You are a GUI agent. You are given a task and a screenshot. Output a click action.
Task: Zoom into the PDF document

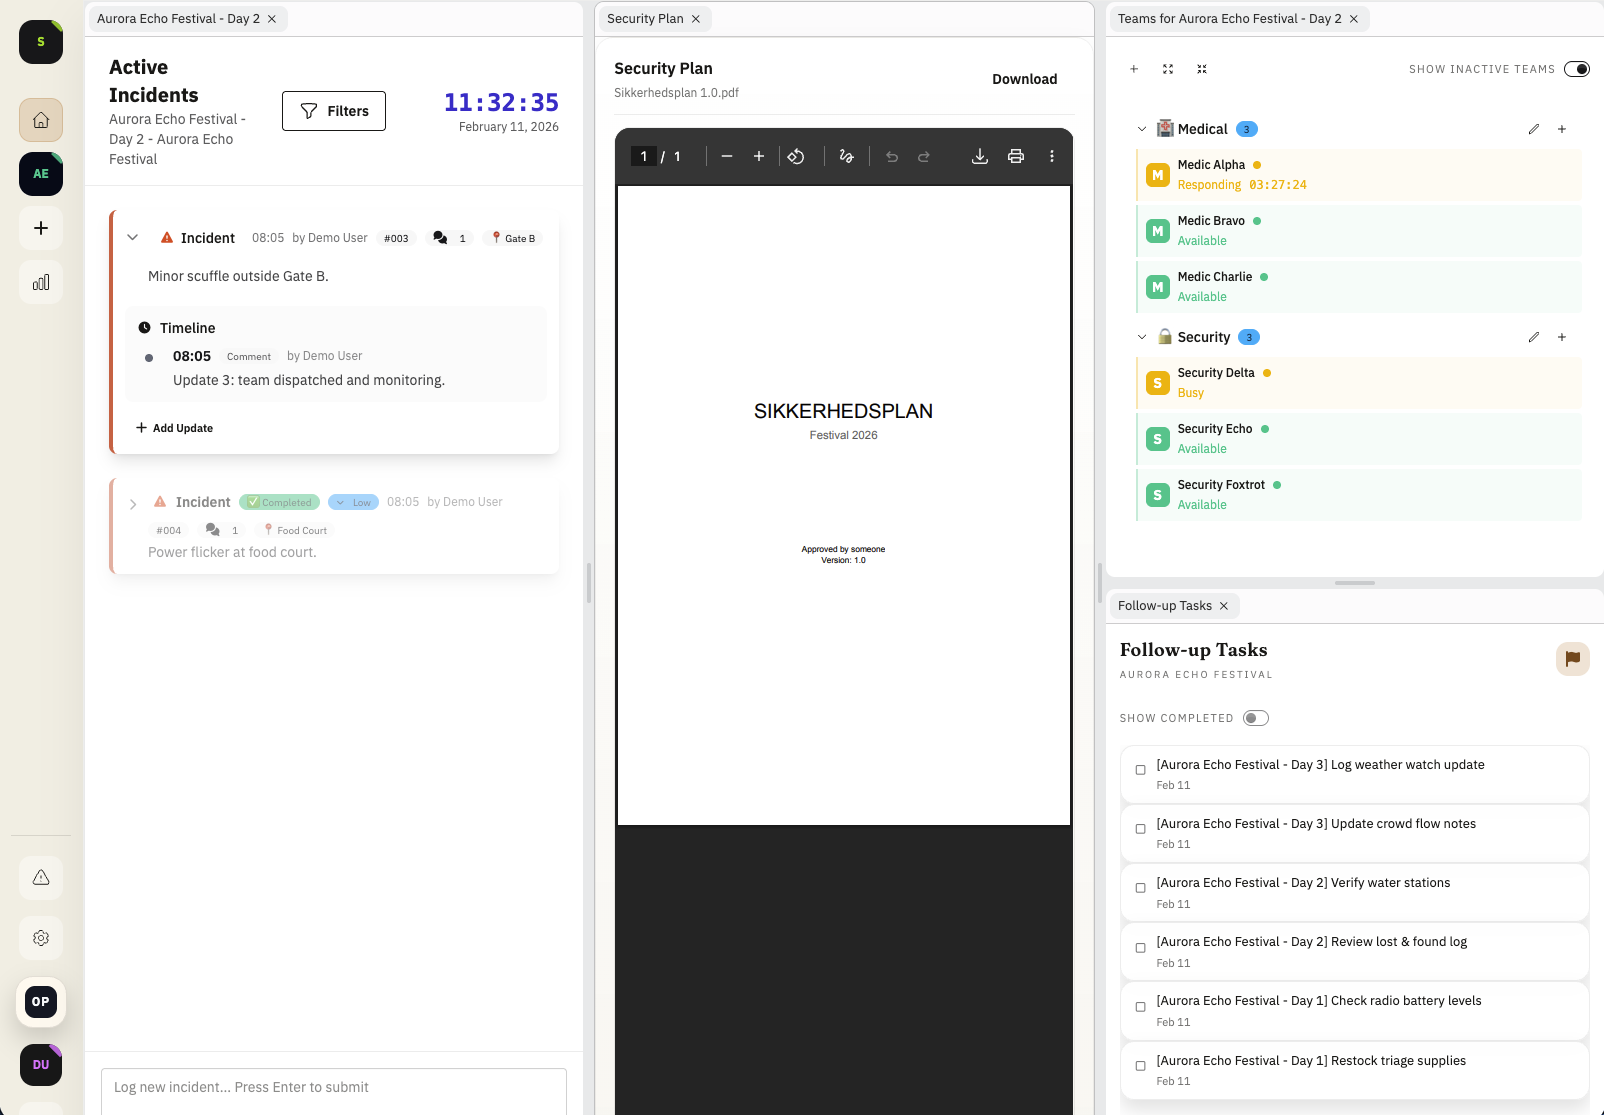point(759,156)
